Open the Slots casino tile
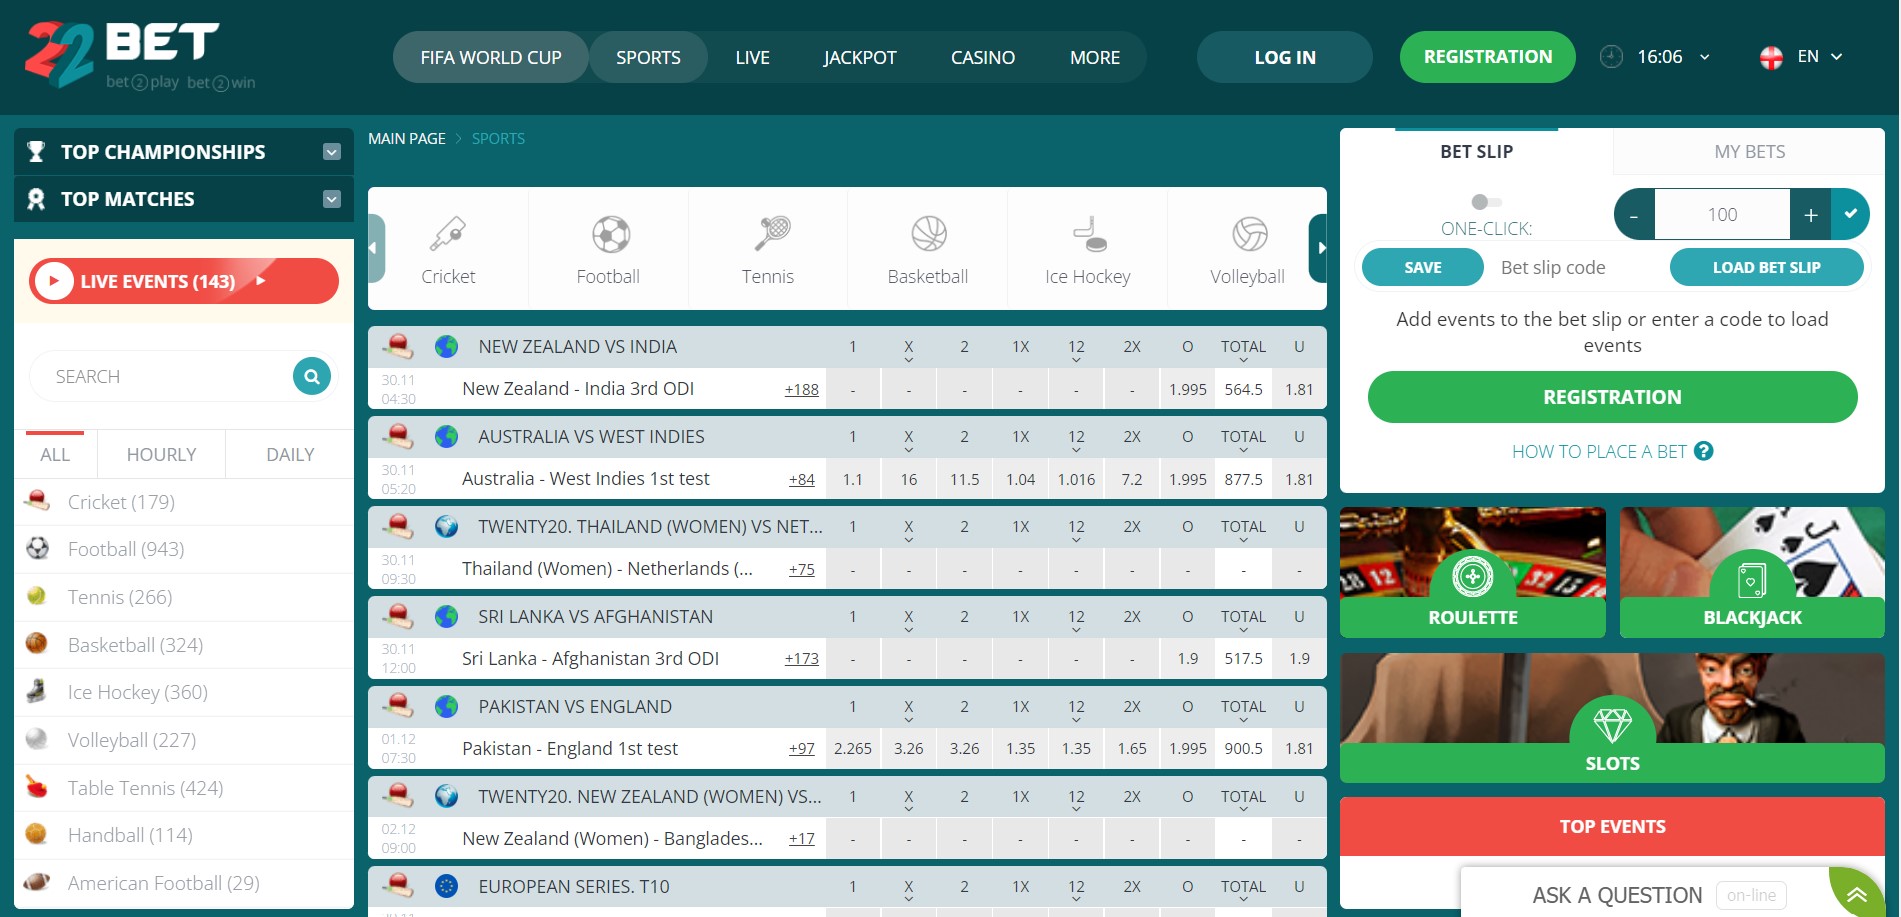 coord(1612,718)
